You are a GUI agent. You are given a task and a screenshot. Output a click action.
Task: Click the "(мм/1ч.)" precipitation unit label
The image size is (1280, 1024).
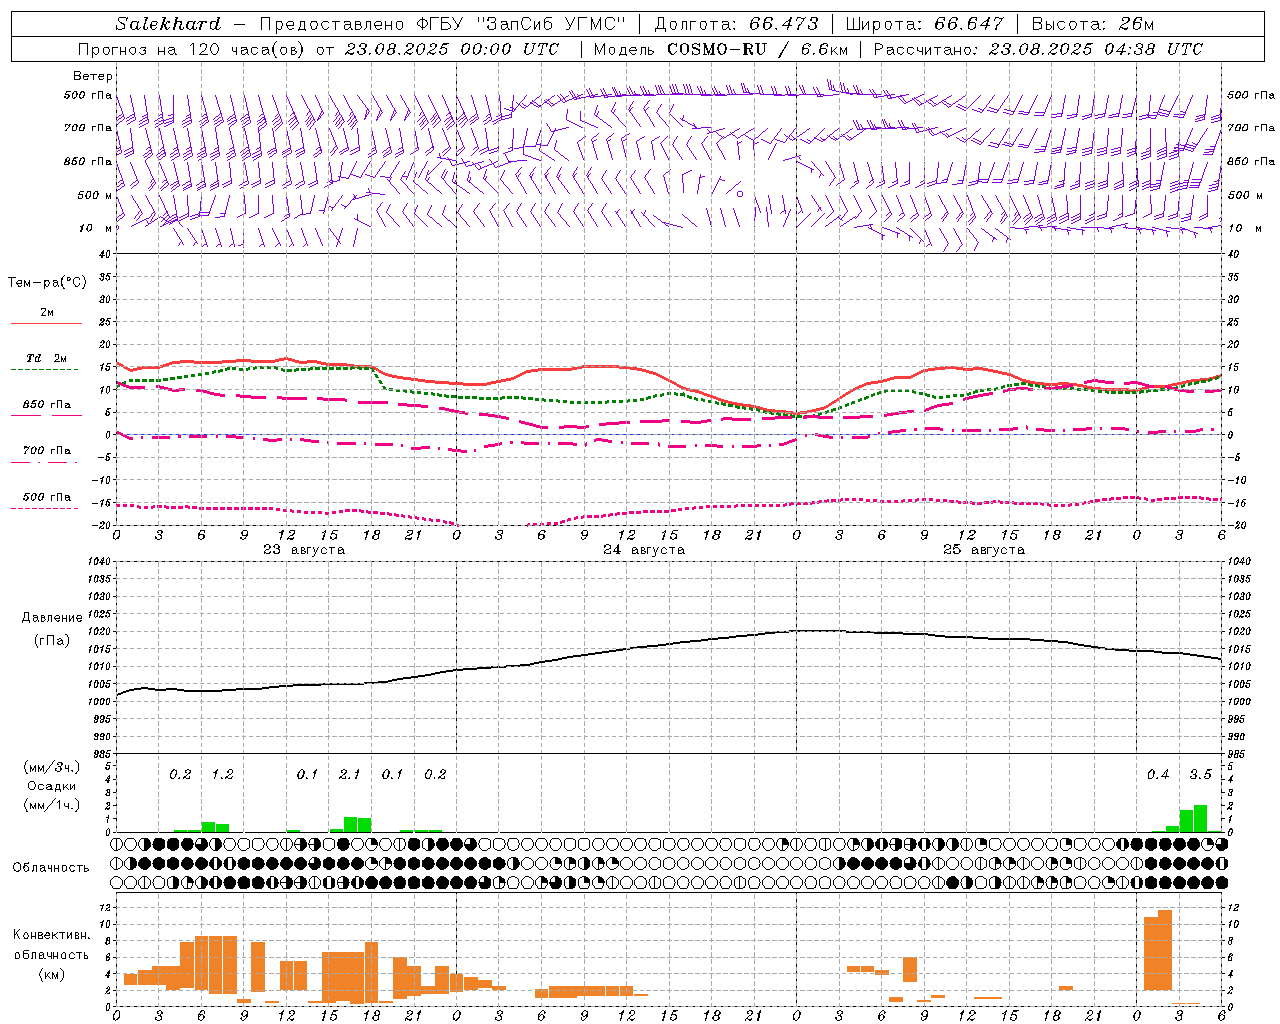coord(52,805)
